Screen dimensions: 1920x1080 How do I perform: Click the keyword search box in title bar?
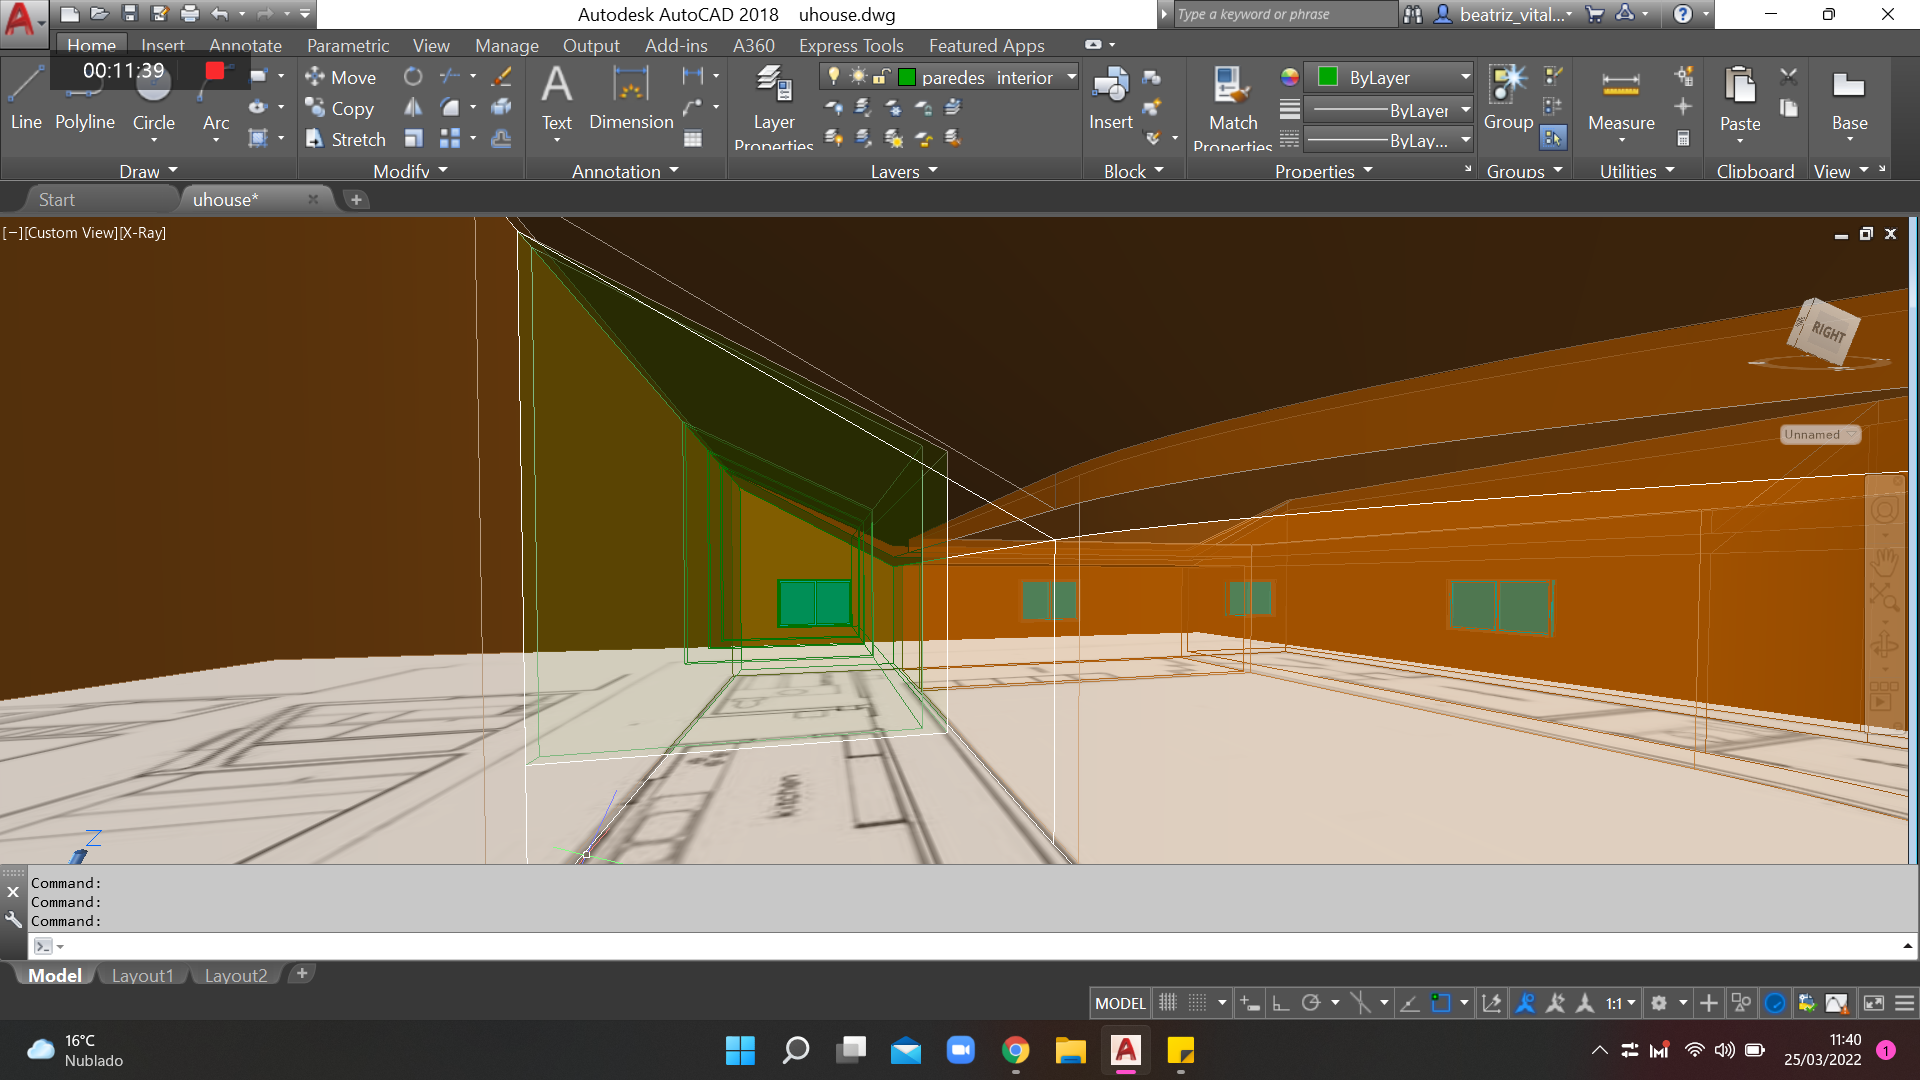point(1284,14)
